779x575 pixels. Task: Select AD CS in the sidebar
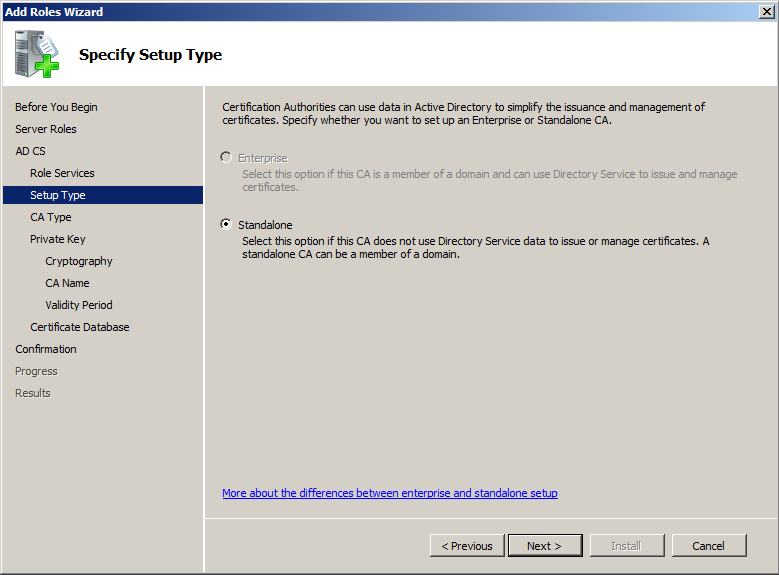pyautogui.click(x=30, y=151)
